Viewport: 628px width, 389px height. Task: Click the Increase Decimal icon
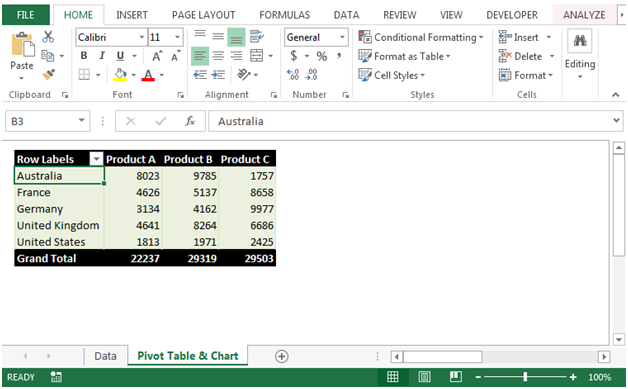tap(293, 75)
